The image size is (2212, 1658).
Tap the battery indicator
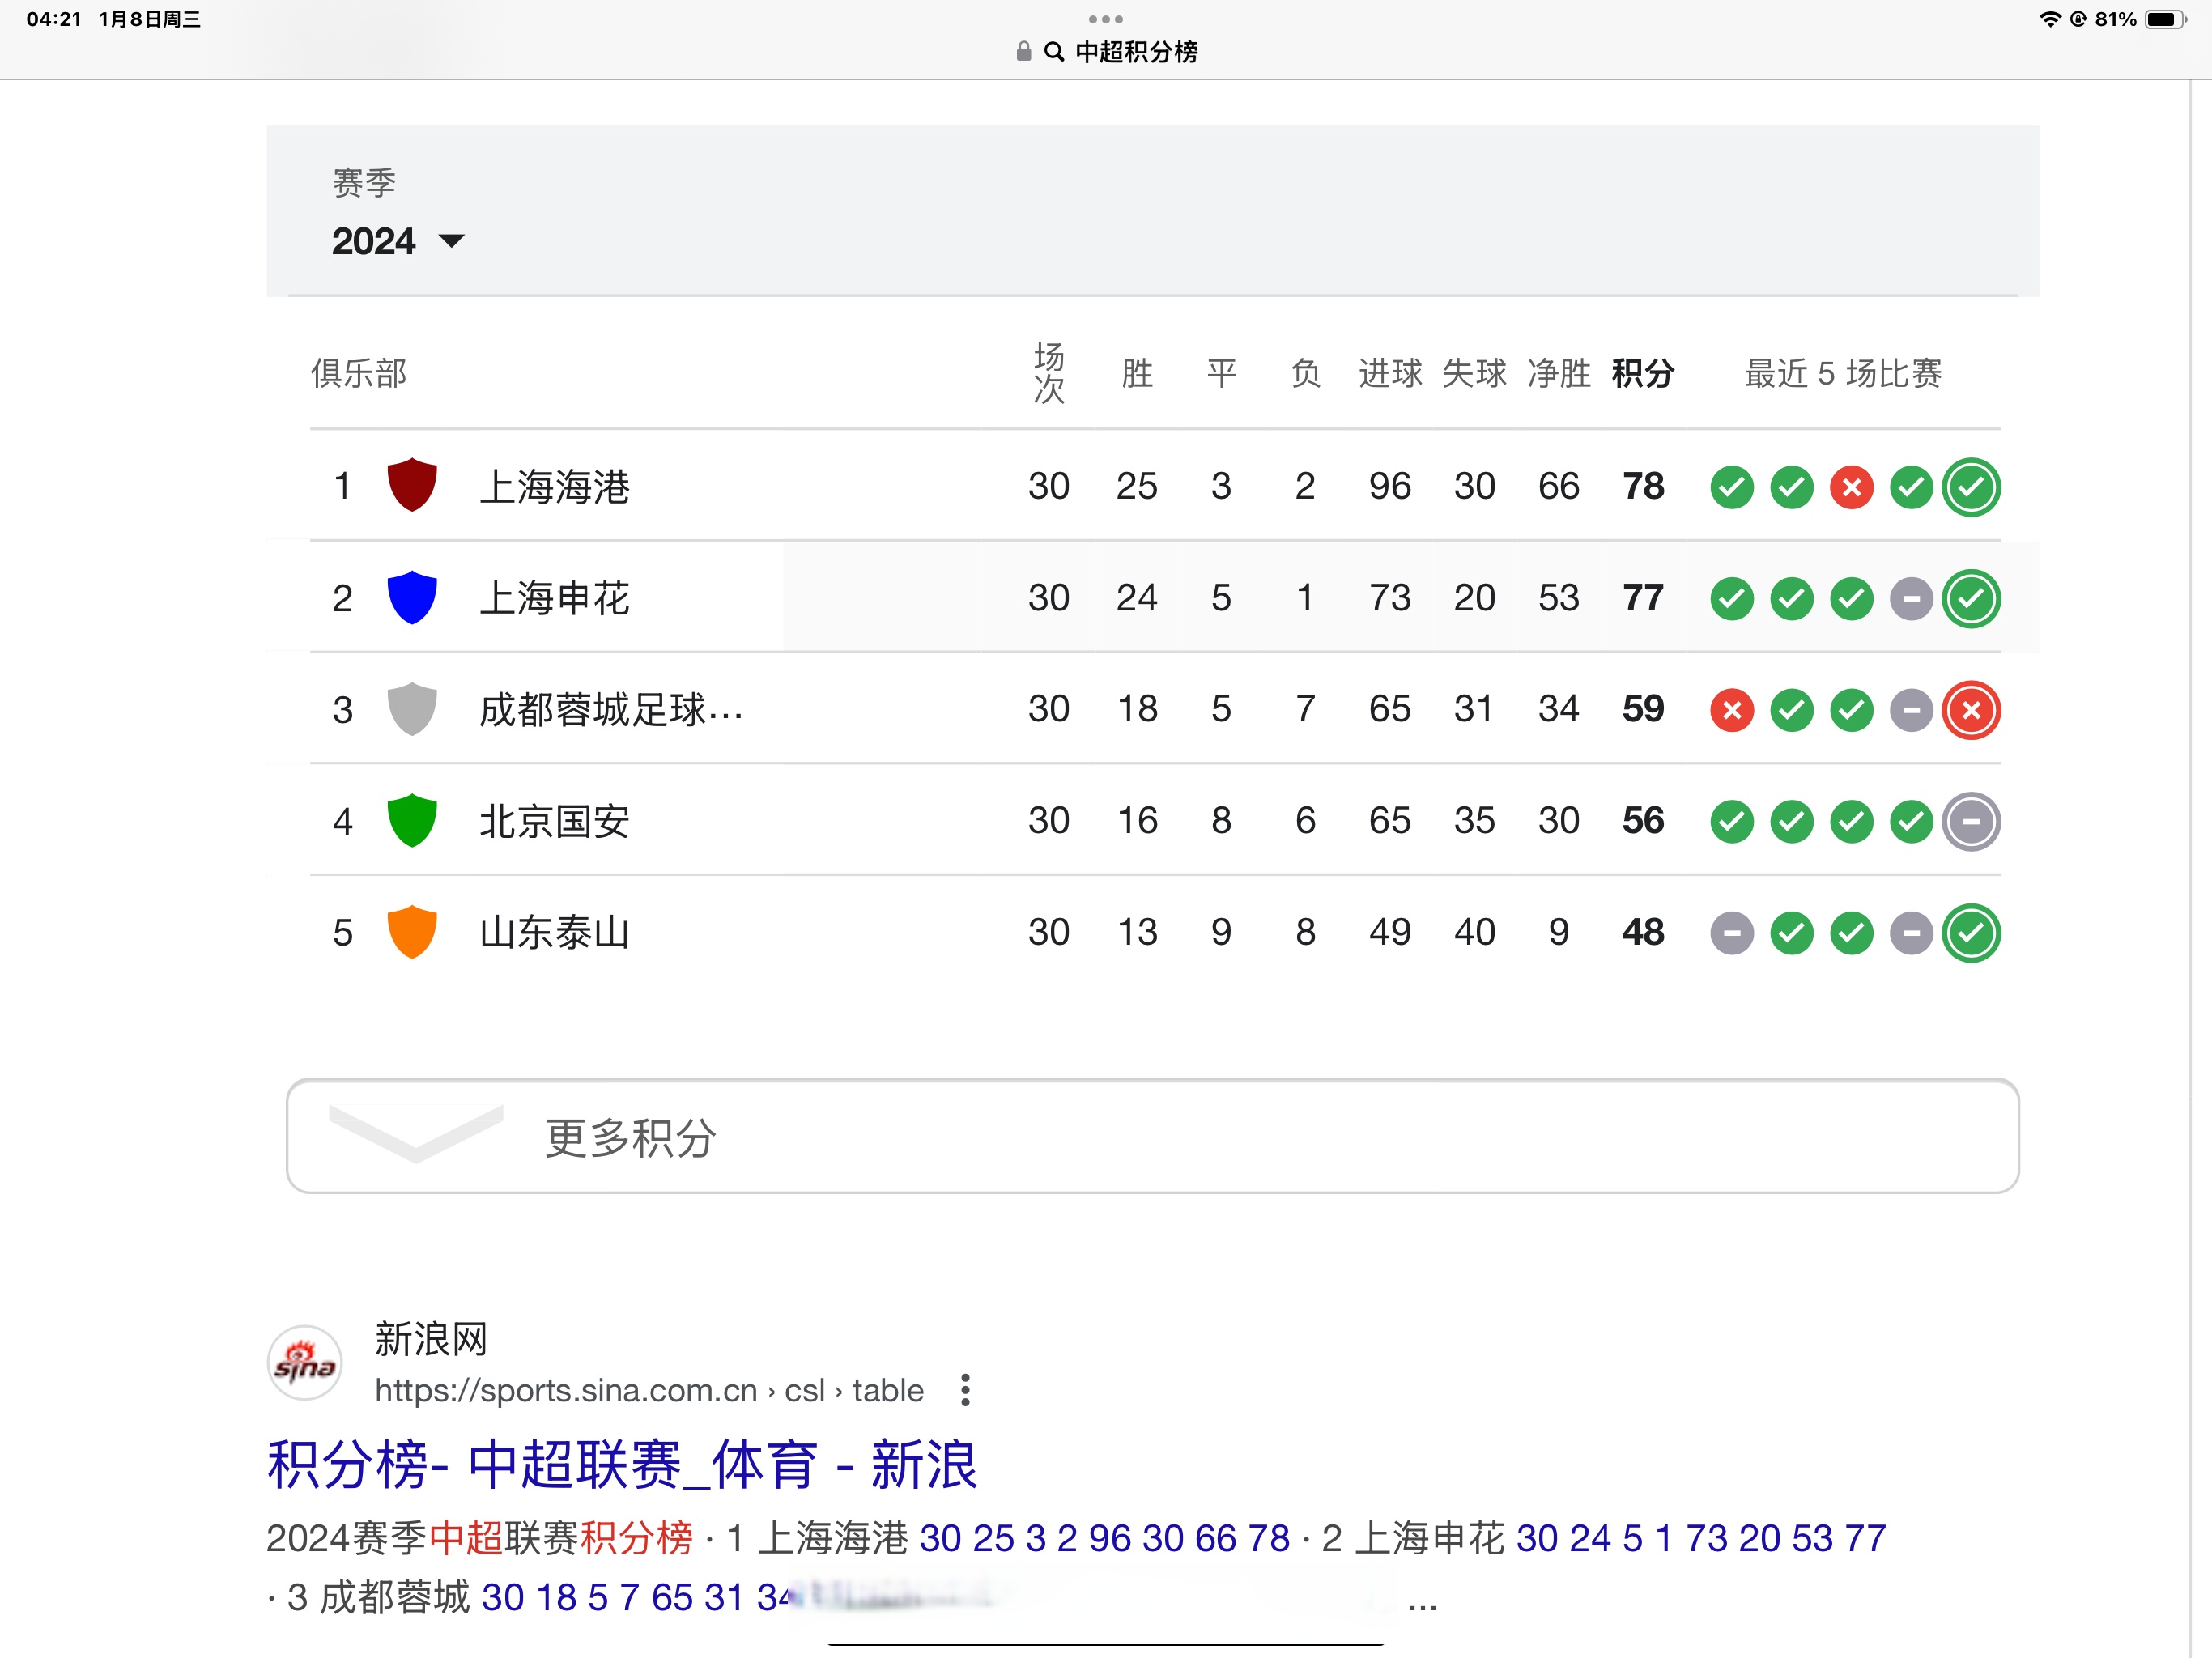click(x=2166, y=19)
